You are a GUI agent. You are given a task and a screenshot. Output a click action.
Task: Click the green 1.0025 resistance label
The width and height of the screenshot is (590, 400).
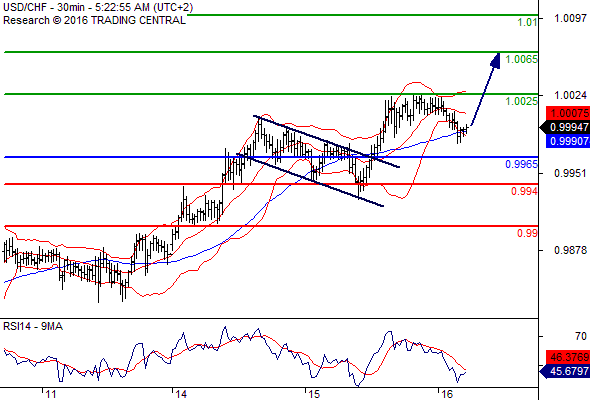522,101
